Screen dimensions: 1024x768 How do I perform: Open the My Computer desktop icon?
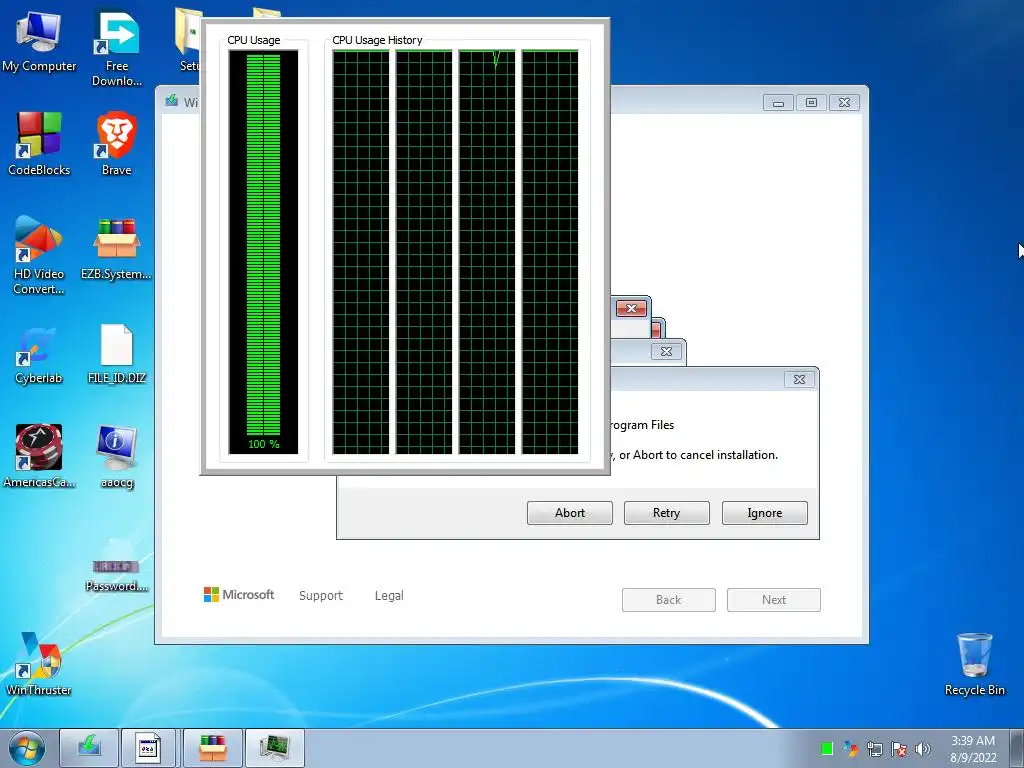[39, 40]
